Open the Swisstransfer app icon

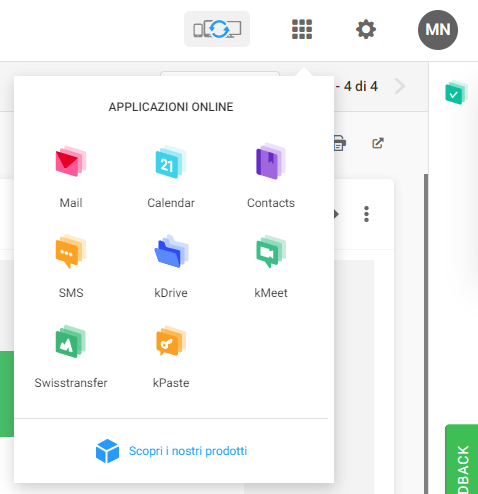click(x=71, y=341)
